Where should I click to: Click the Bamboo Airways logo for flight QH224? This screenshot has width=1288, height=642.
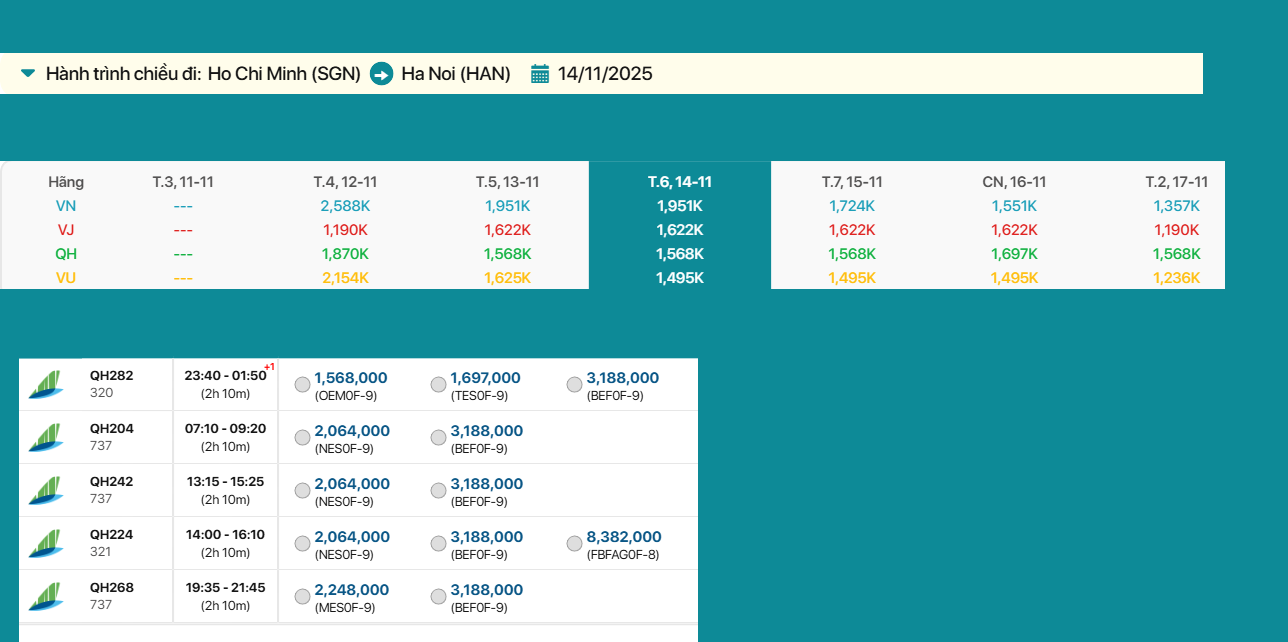click(x=45, y=544)
